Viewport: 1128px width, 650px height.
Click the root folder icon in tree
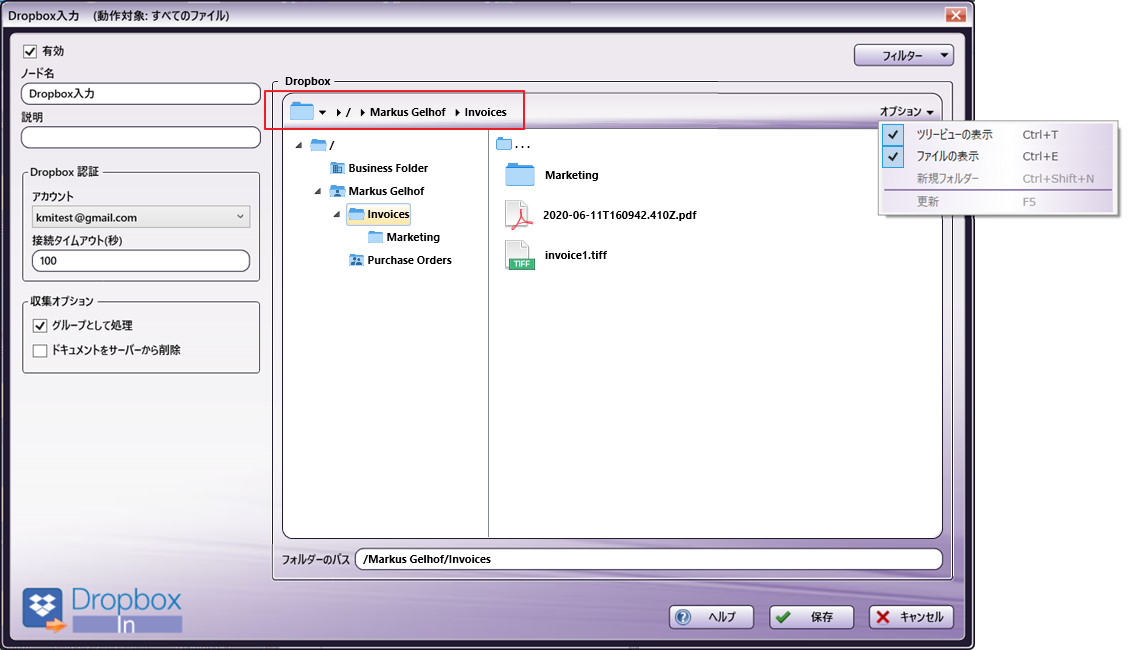point(318,145)
